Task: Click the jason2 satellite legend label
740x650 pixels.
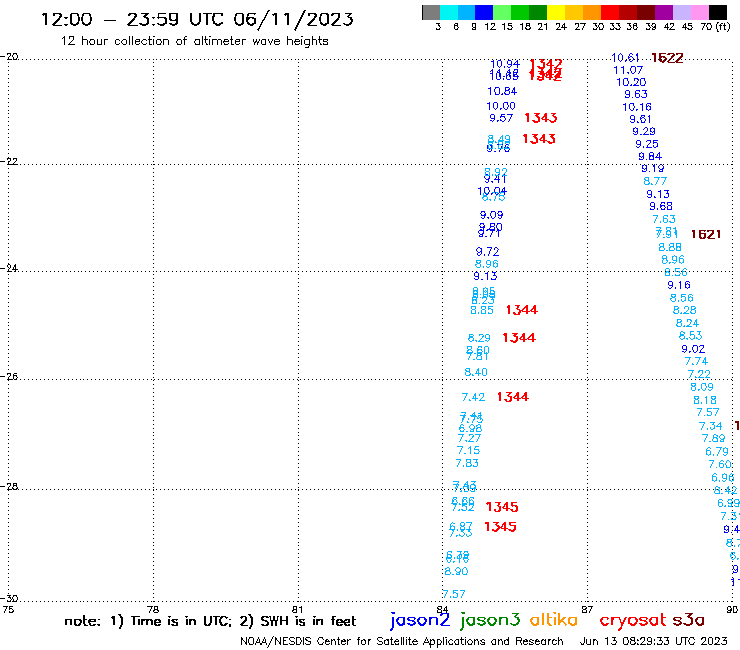Action: (420, 620)
